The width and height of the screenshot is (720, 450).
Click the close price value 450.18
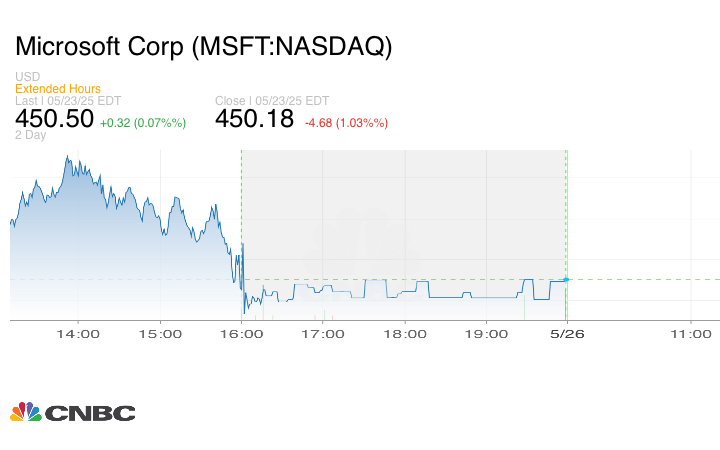254,119
